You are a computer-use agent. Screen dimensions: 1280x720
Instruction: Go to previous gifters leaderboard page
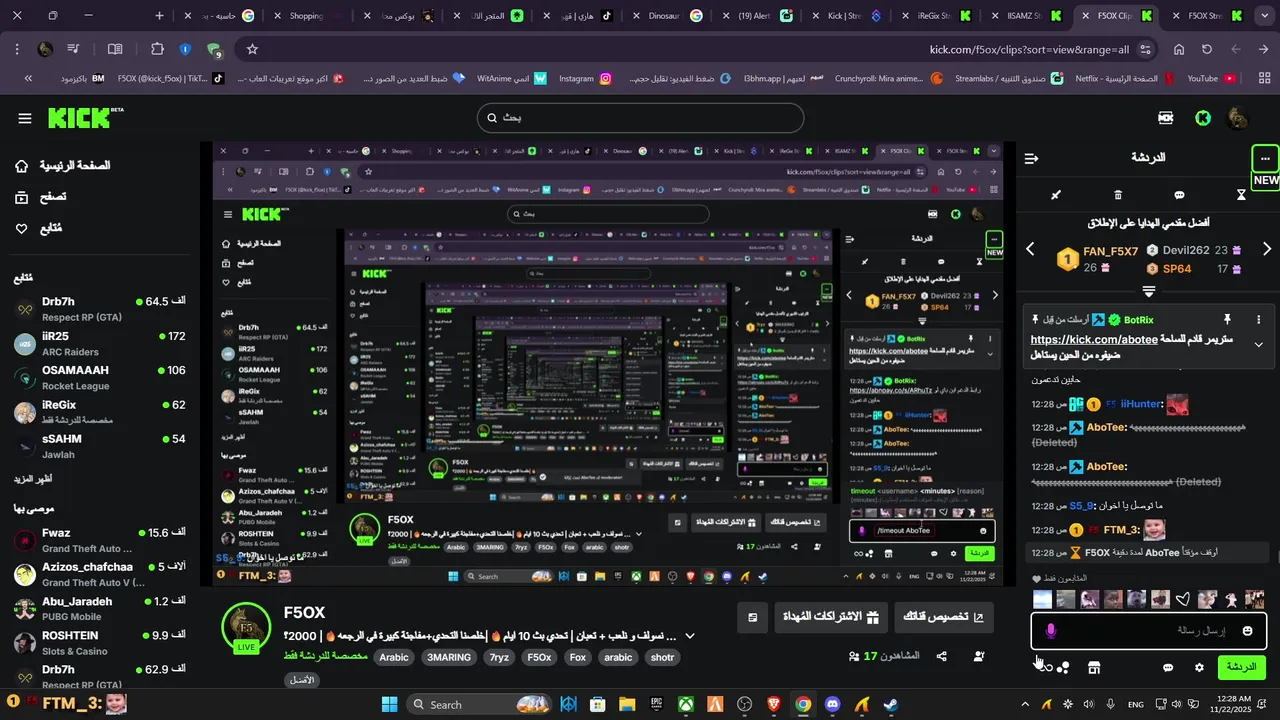[1030, 249]
